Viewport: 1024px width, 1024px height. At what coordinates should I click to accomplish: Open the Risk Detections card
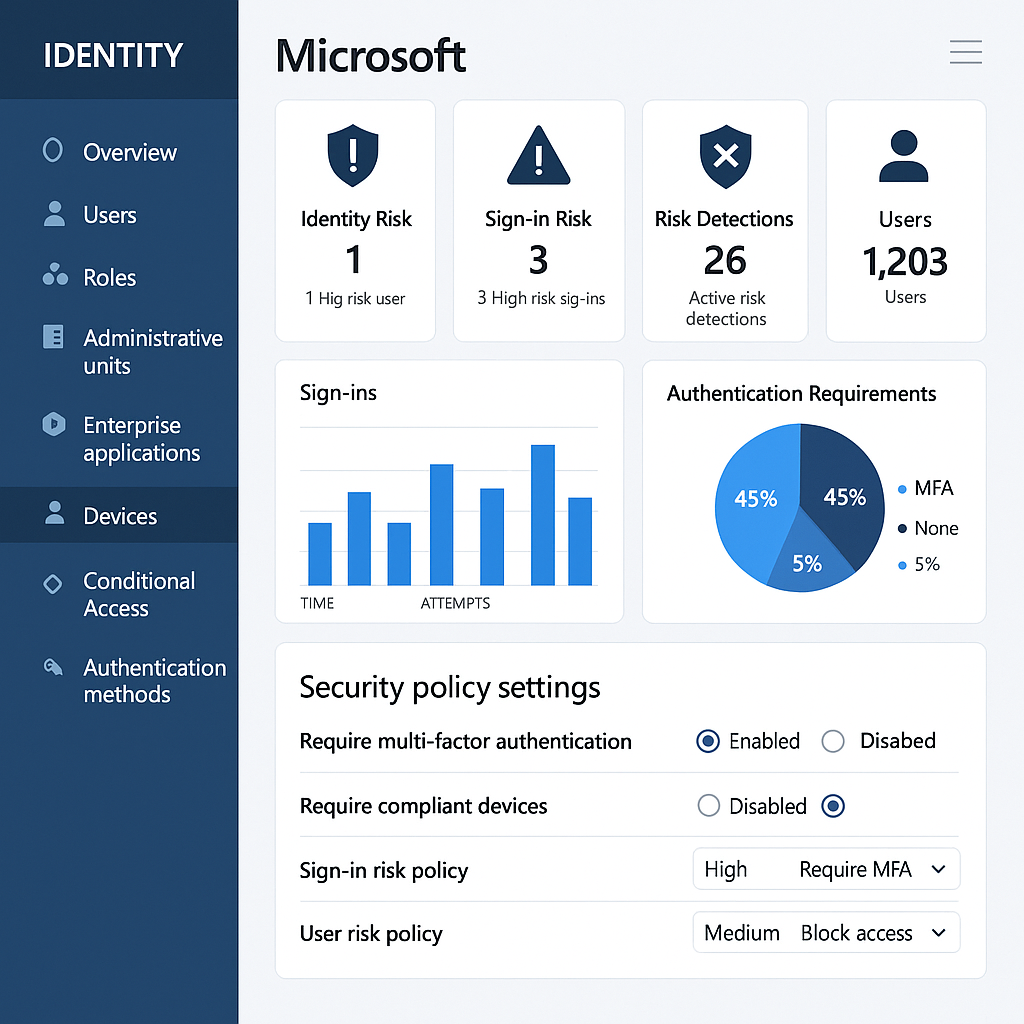pos(725,221)
